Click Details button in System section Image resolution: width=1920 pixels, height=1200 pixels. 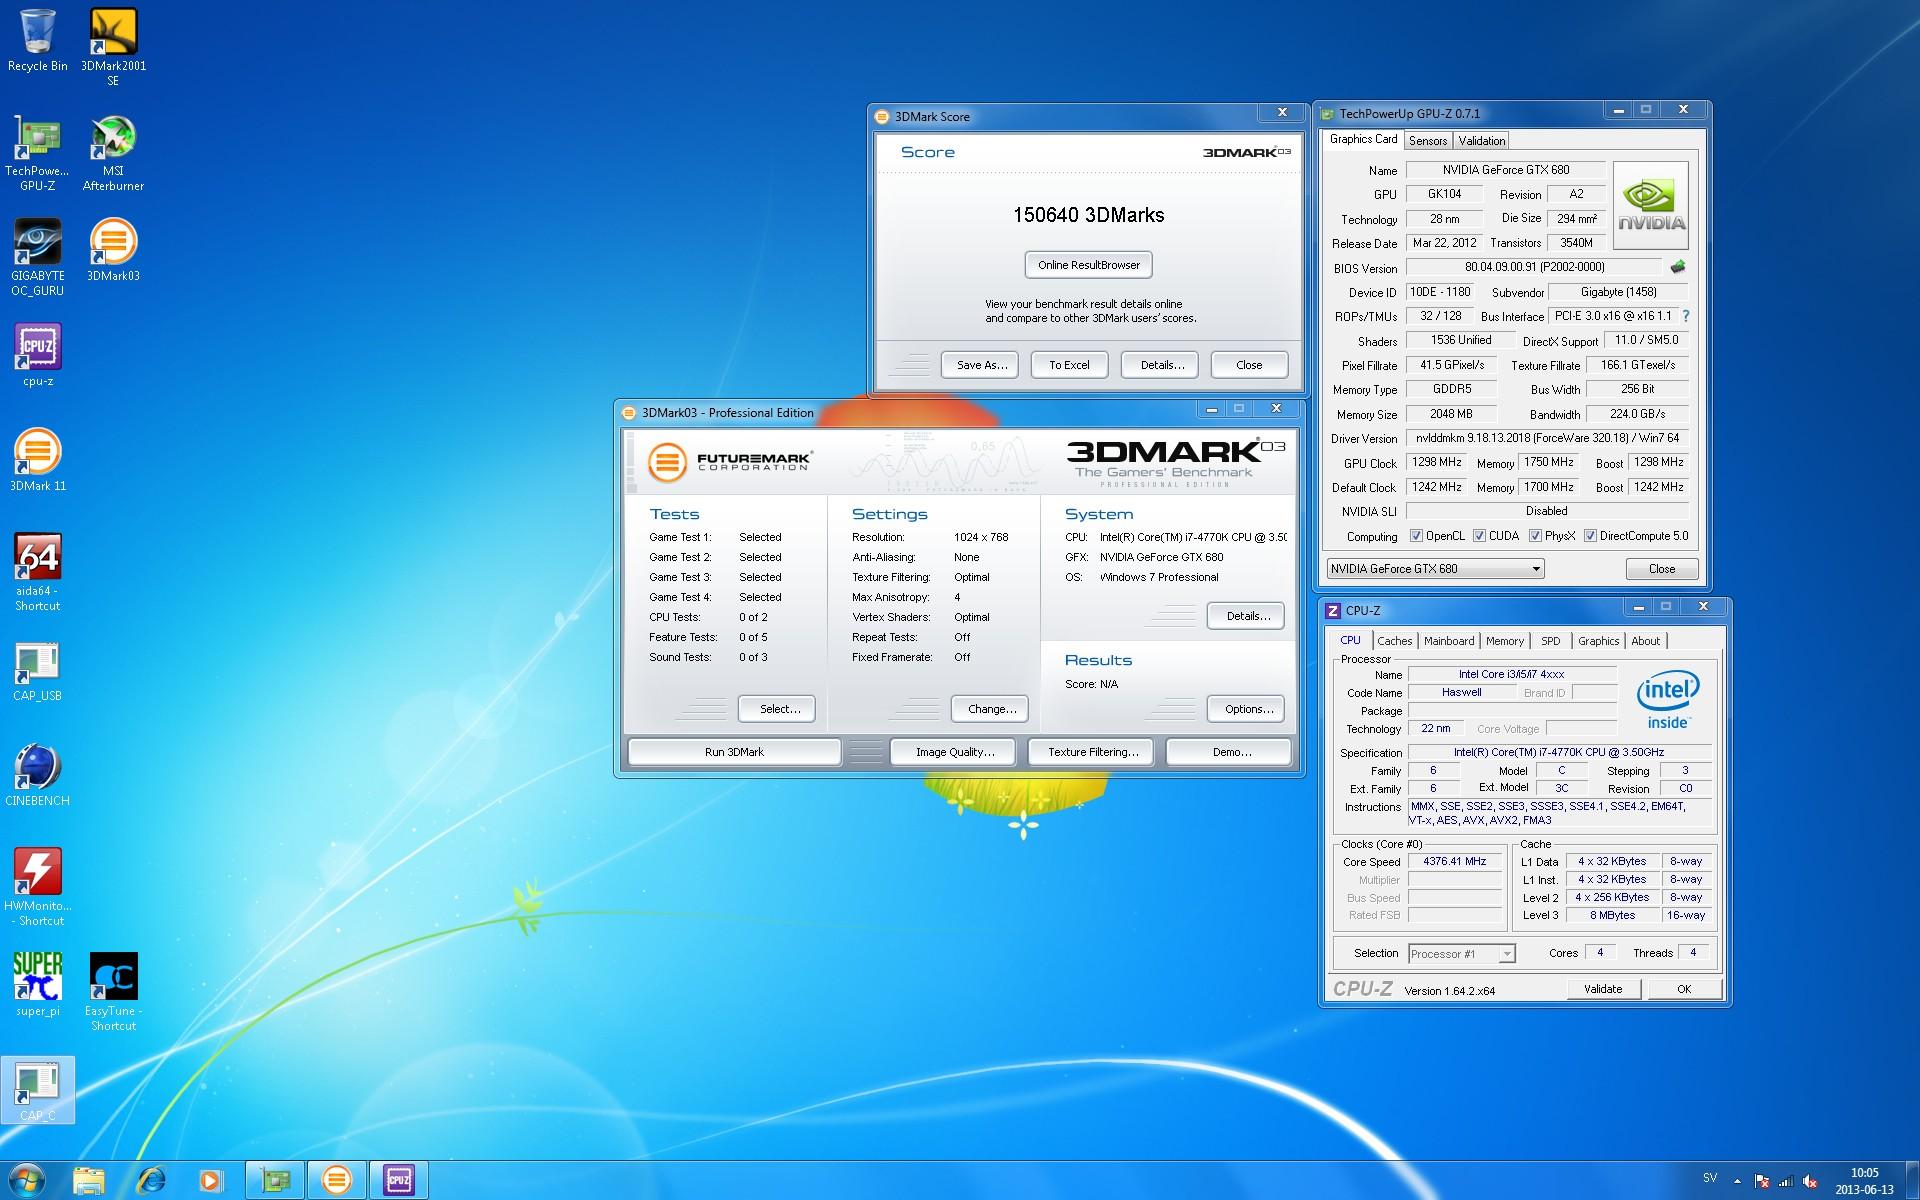click(x=1246, y=616)
